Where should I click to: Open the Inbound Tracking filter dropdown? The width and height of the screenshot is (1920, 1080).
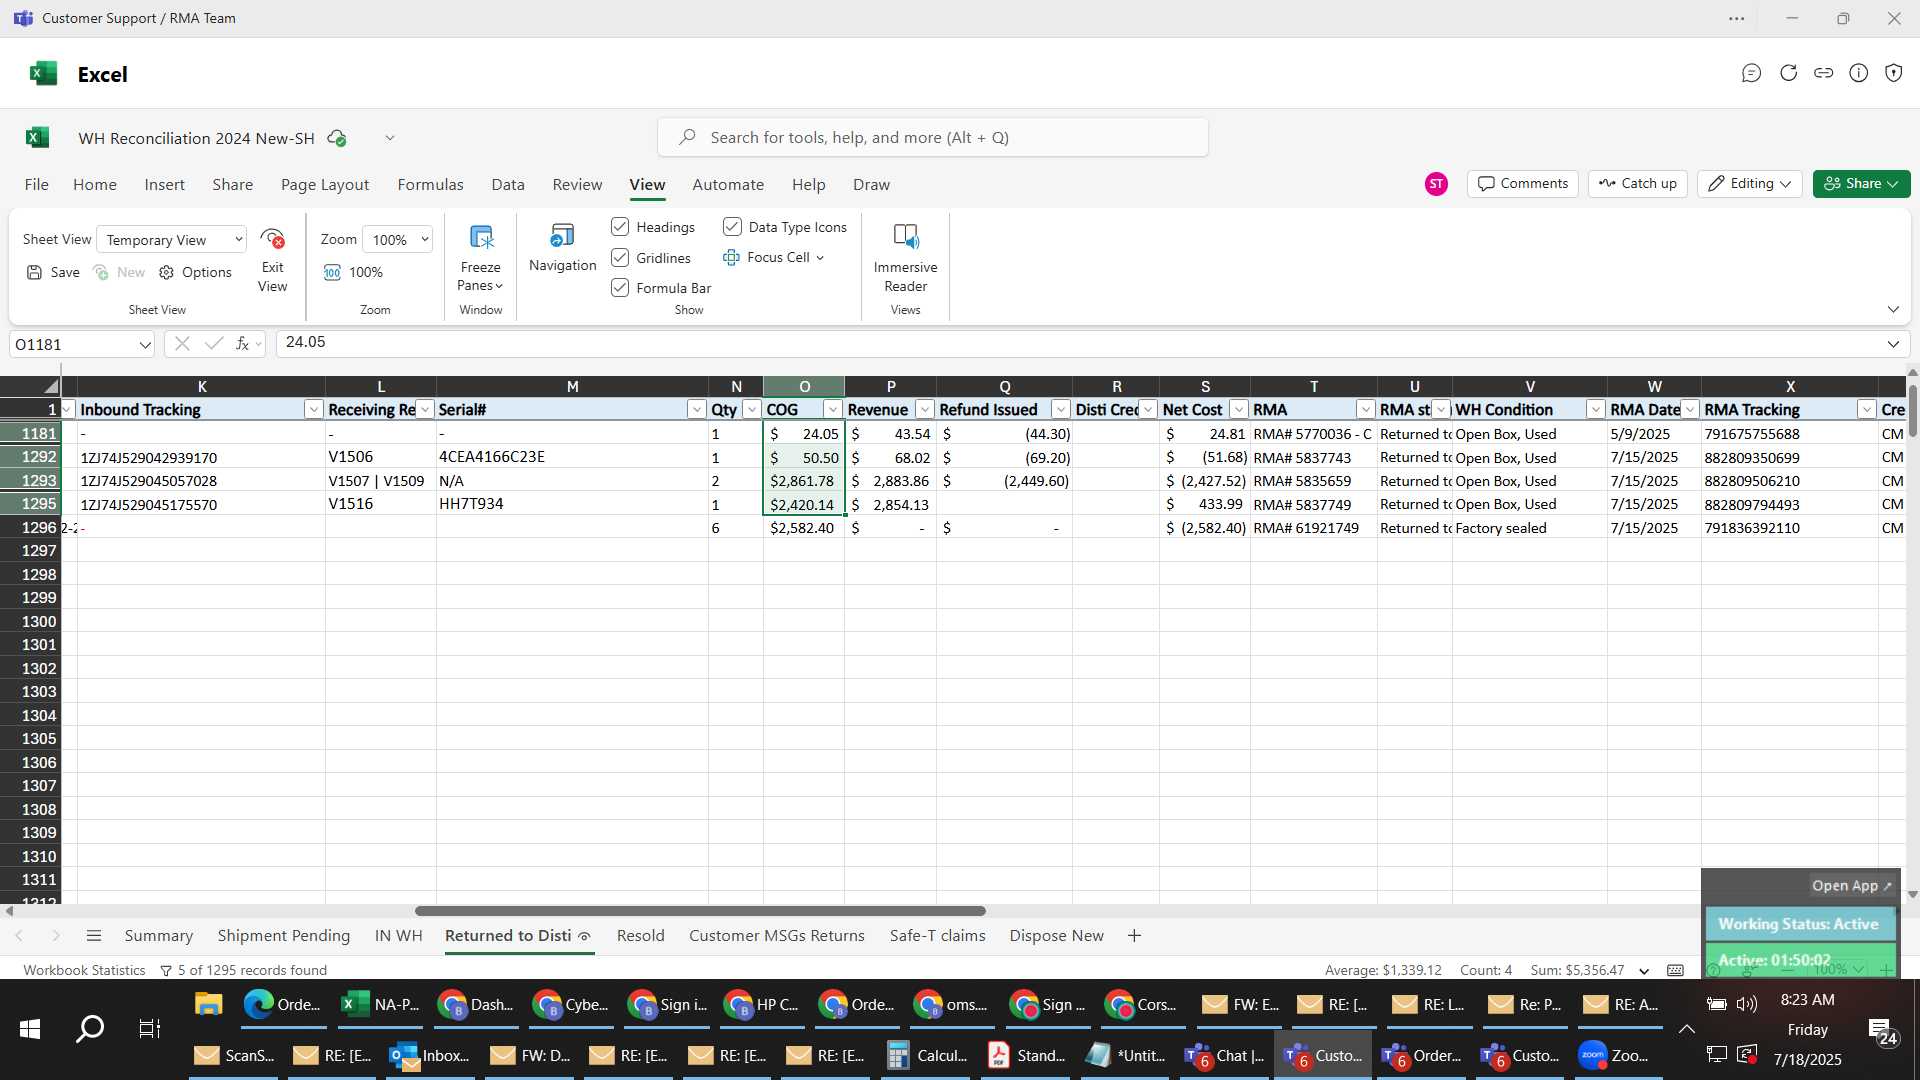(x=314, y=410)
